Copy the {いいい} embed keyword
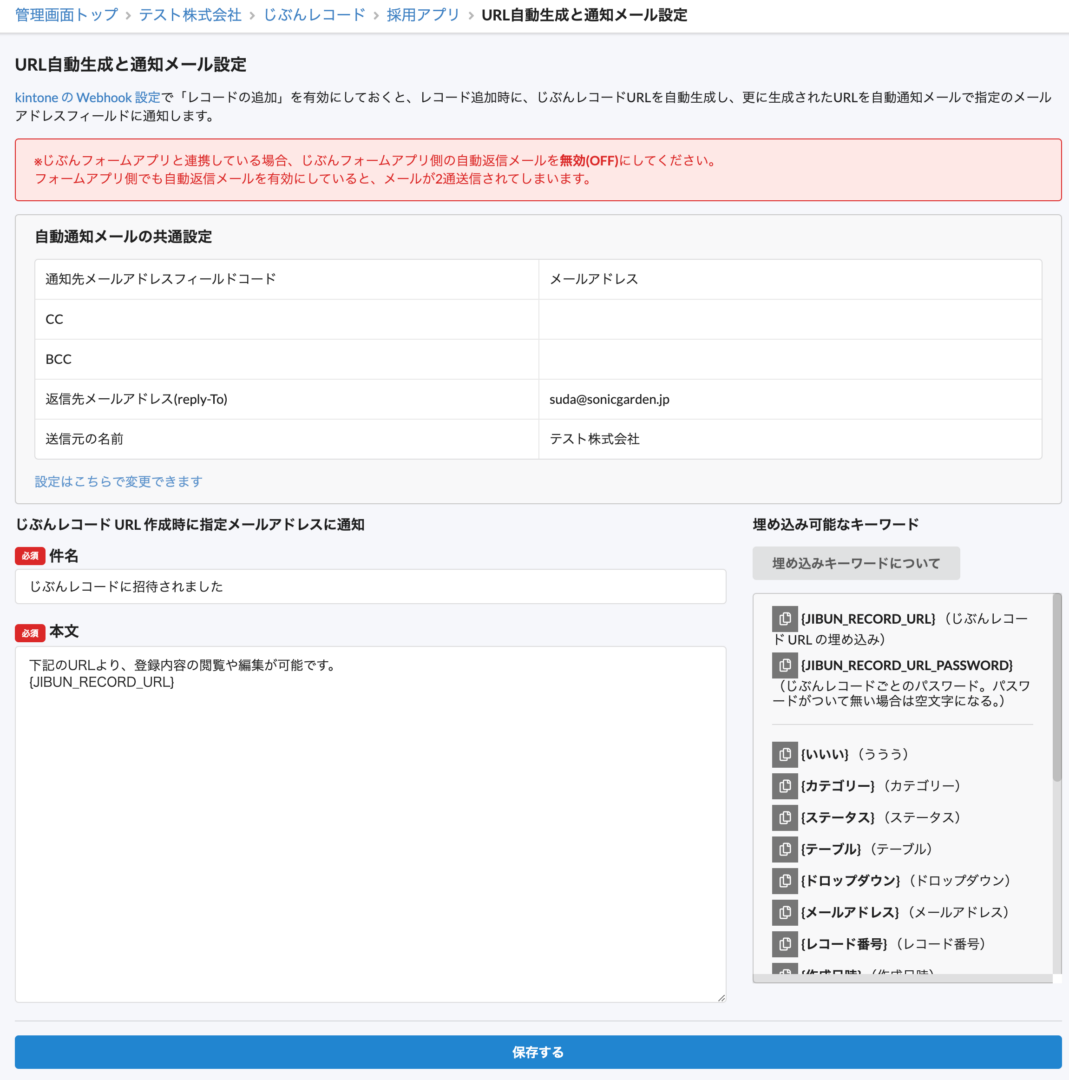Screen dimensions: 1069x1080 coord(784,754)
